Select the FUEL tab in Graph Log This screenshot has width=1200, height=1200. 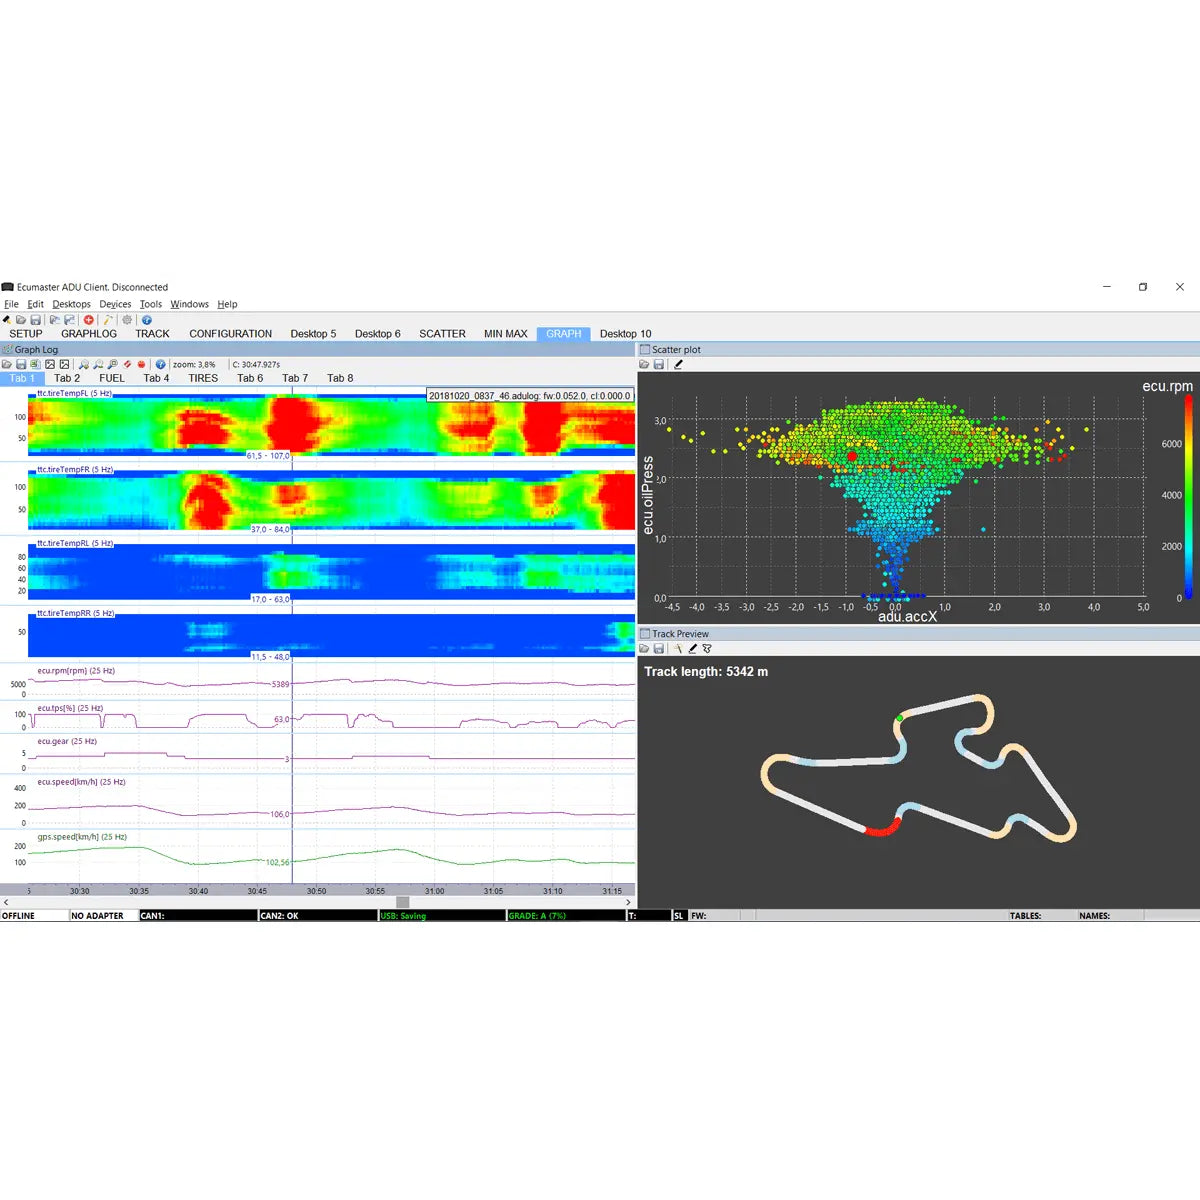(x=112, y=378)
